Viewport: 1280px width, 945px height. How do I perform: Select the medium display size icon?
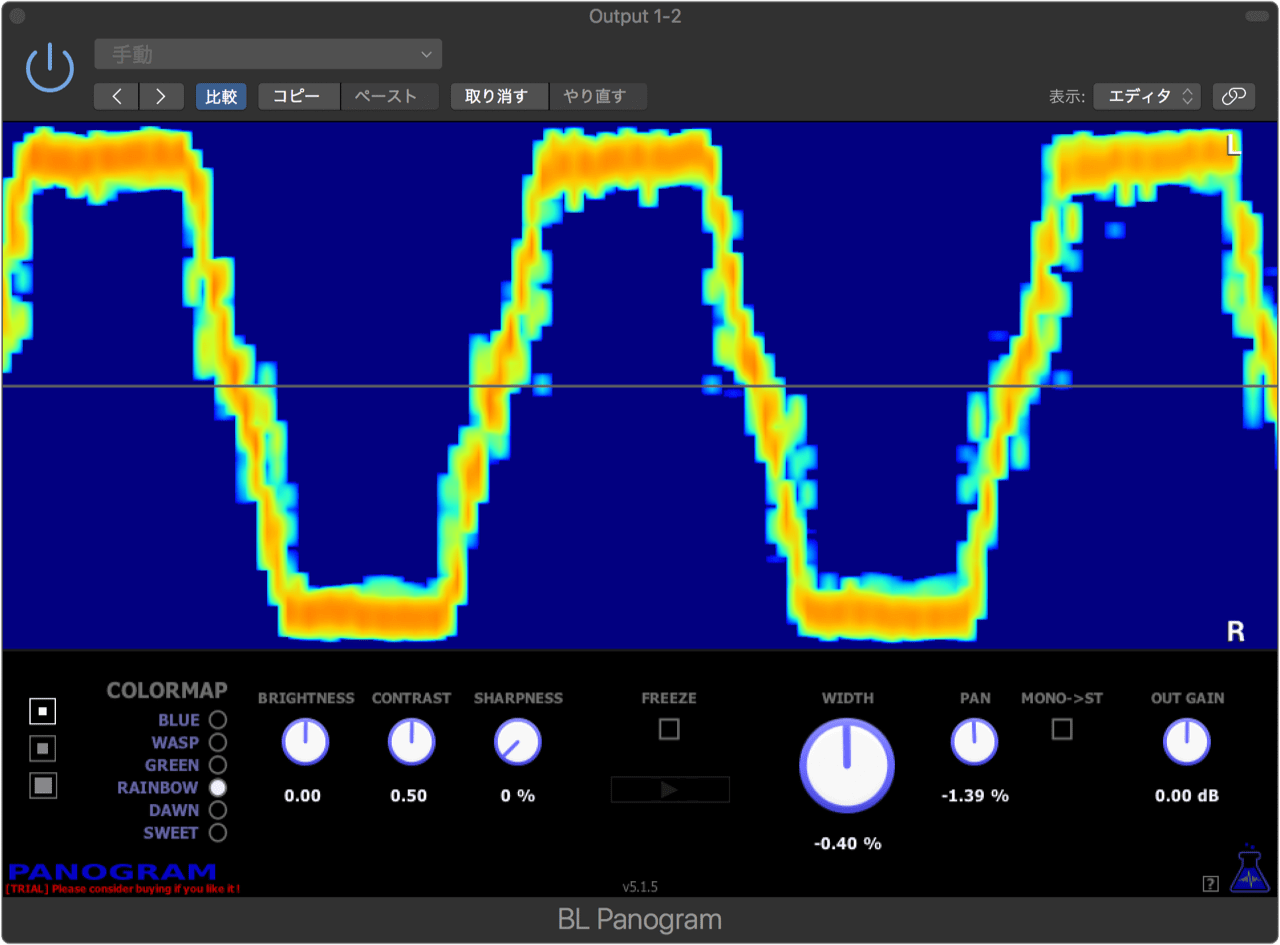43,748
